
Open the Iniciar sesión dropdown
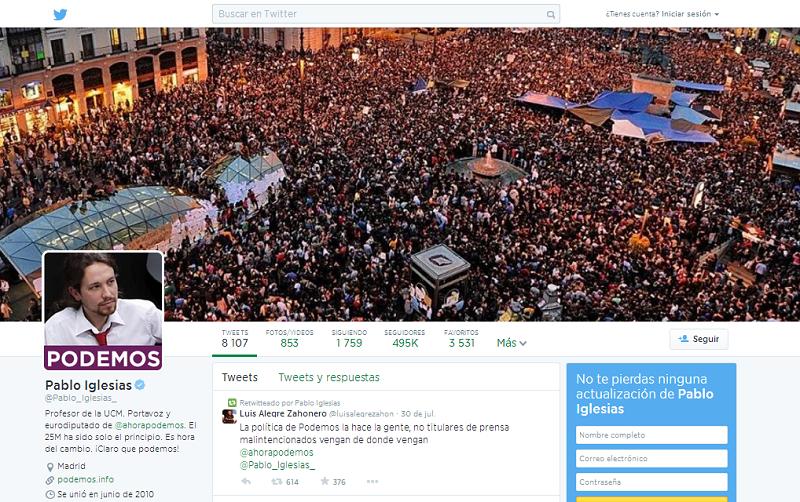coord(662,14)
